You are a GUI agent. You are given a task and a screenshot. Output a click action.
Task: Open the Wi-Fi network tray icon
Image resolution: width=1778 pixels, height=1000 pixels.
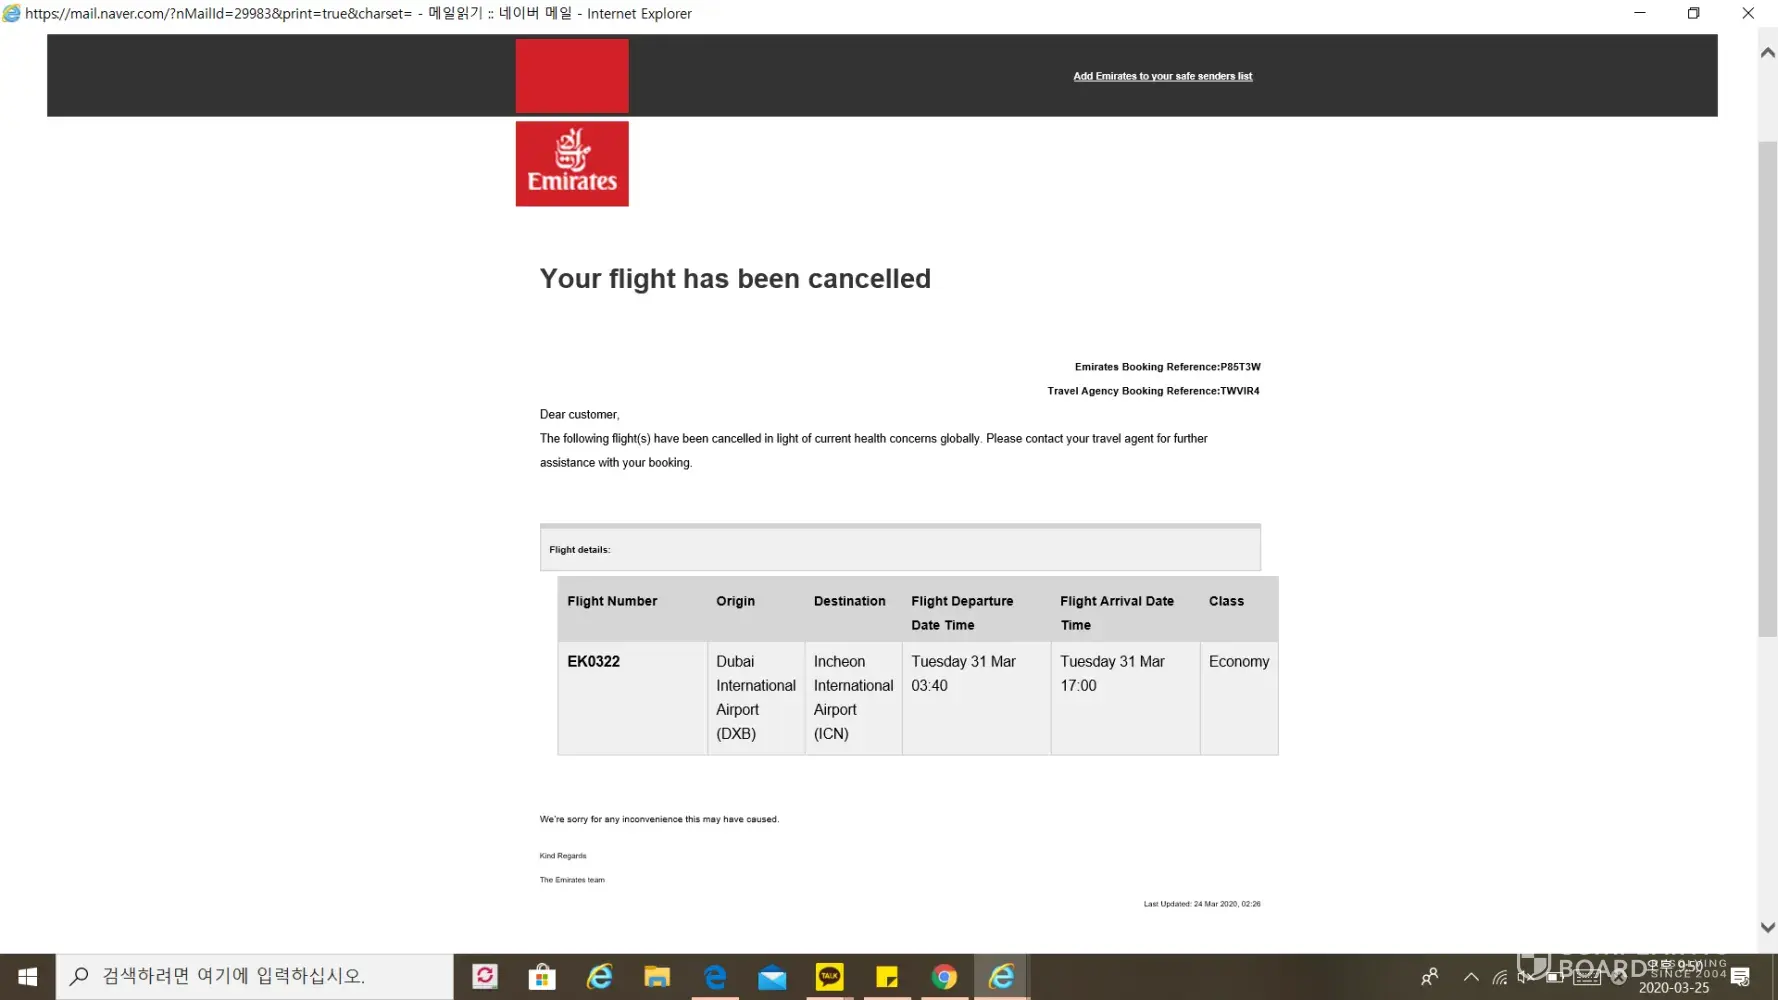coord(1500,977)
